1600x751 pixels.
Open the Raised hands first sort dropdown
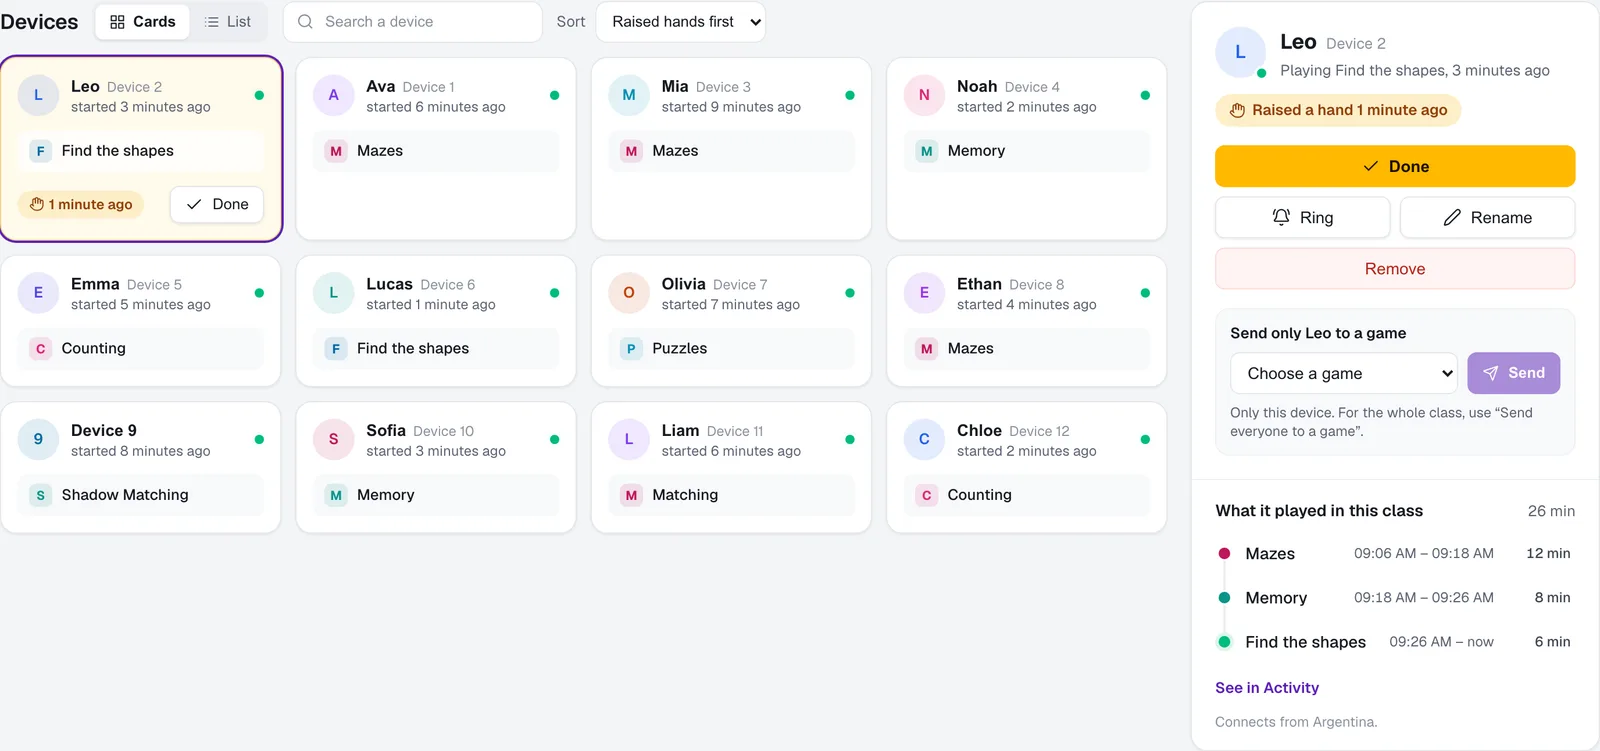[x=681, y=21]
